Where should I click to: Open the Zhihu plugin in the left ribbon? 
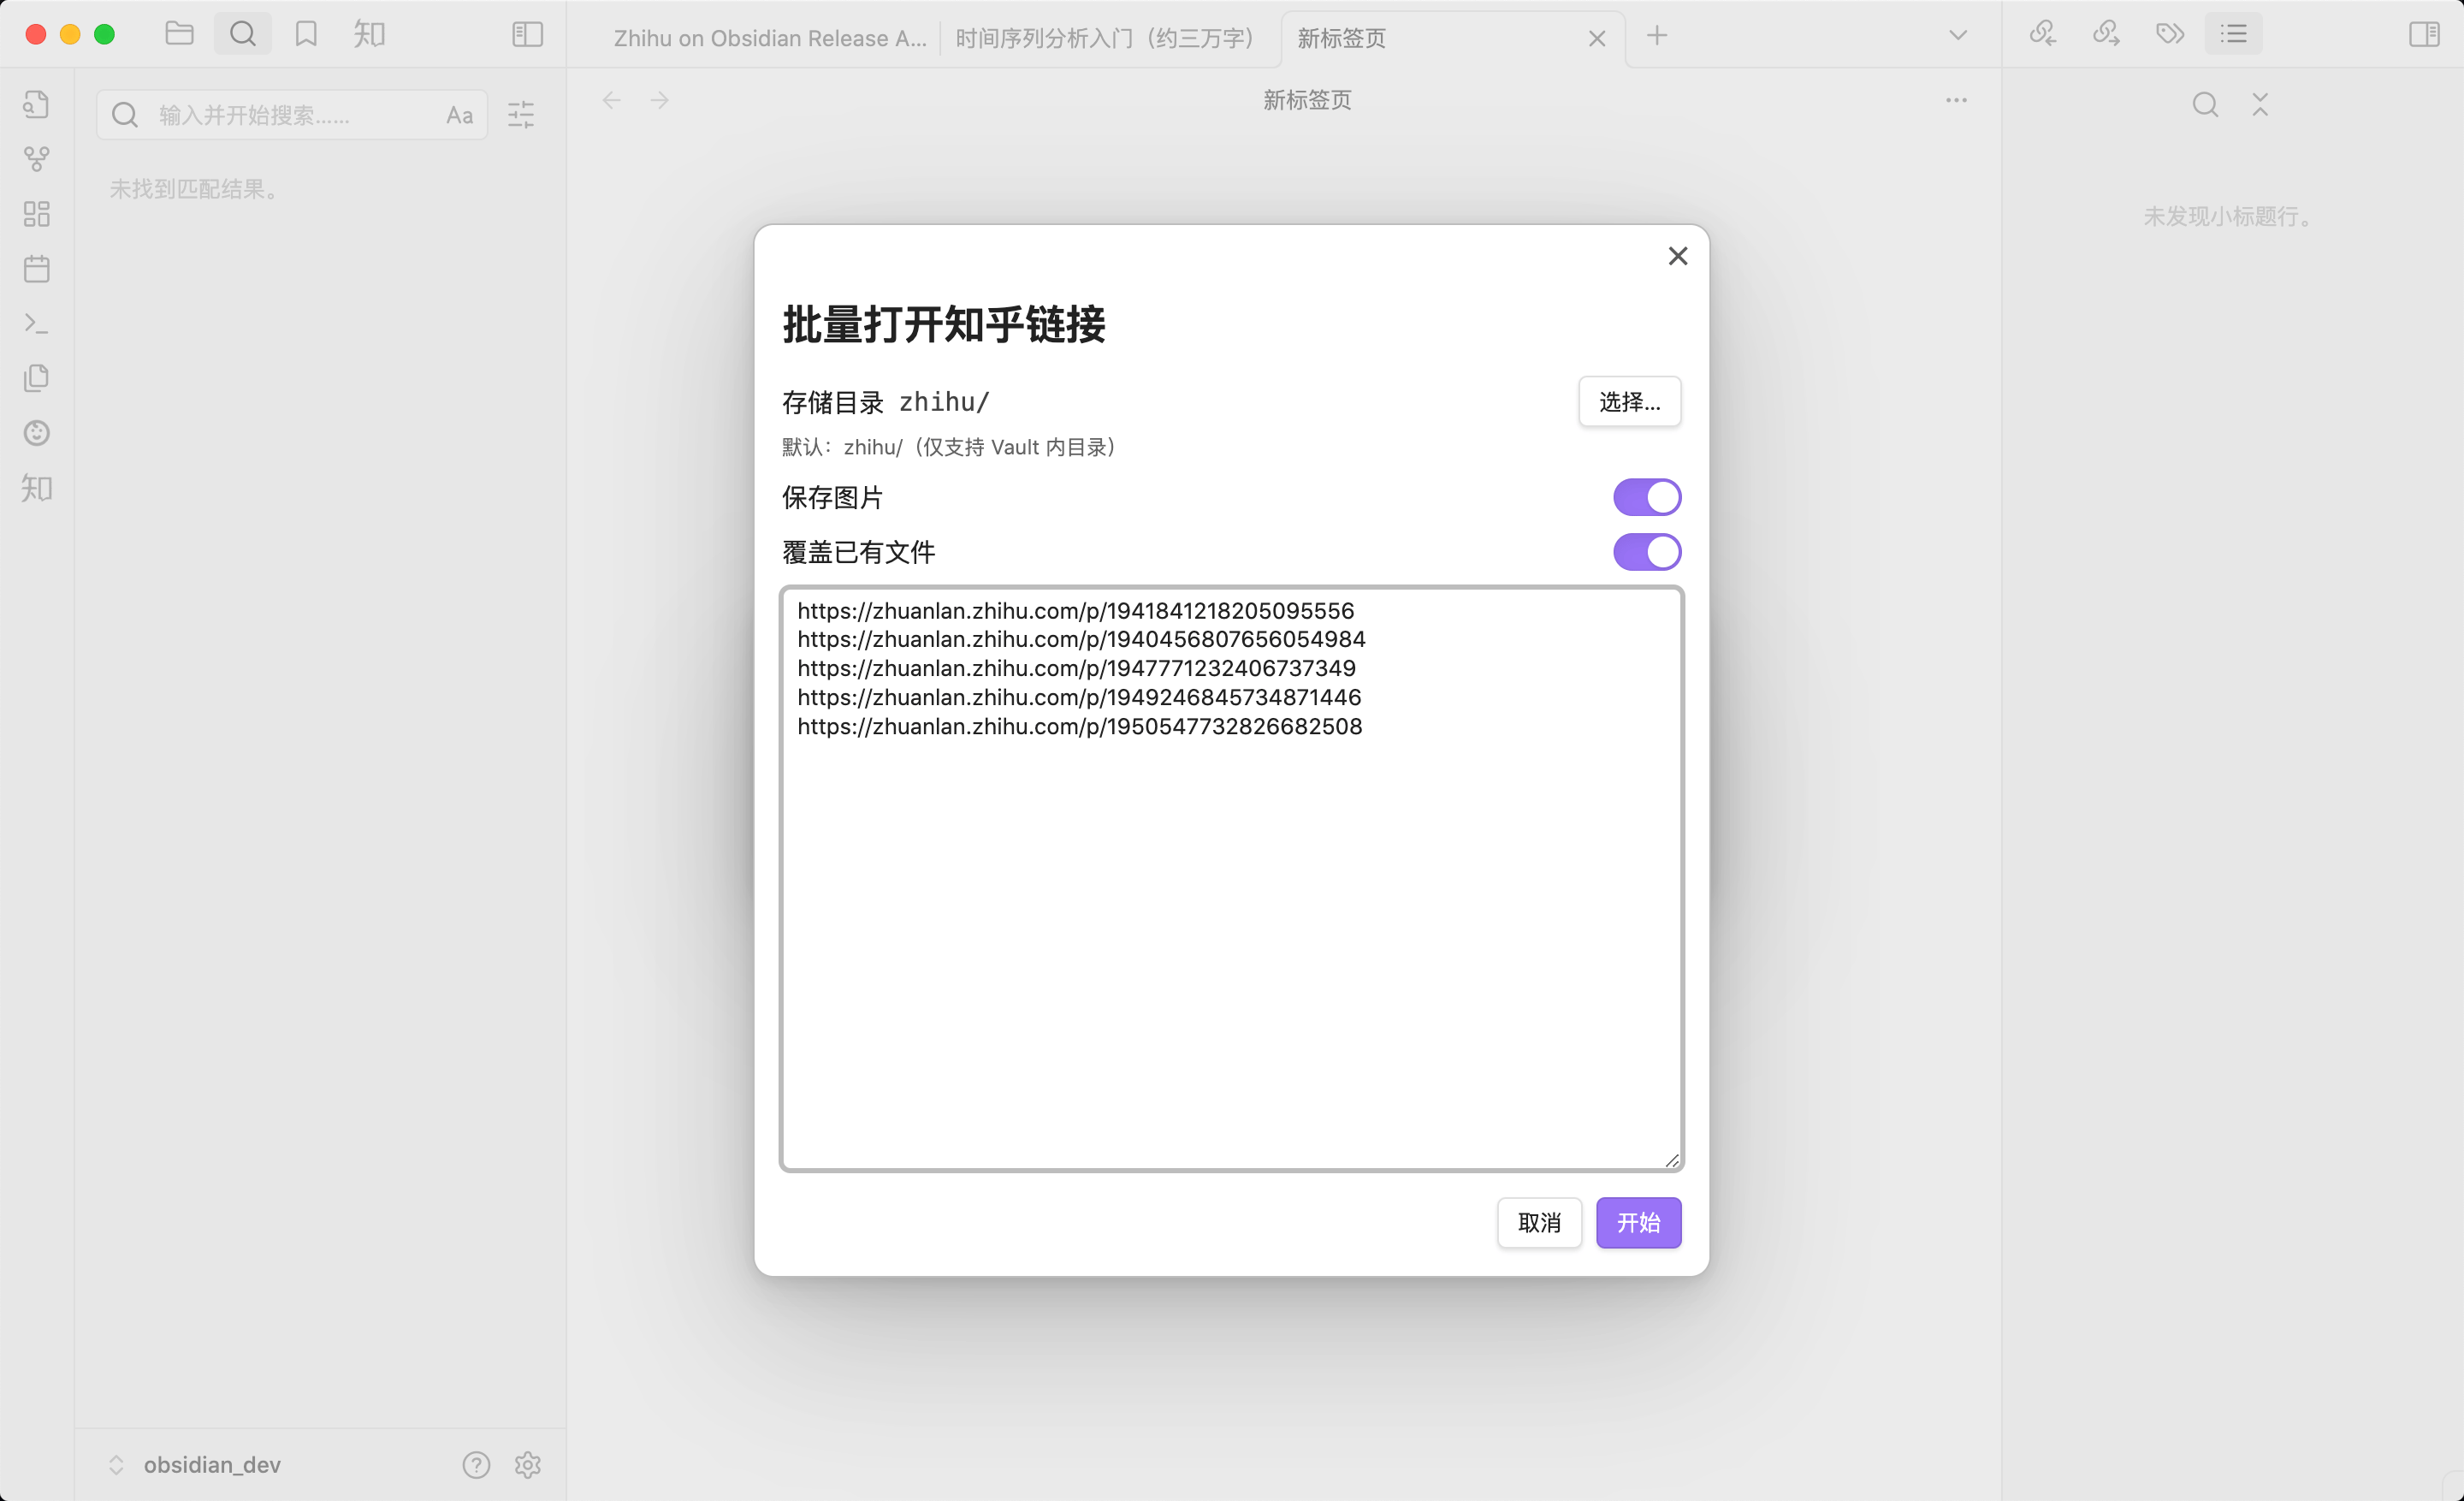[x=37, y=489]
